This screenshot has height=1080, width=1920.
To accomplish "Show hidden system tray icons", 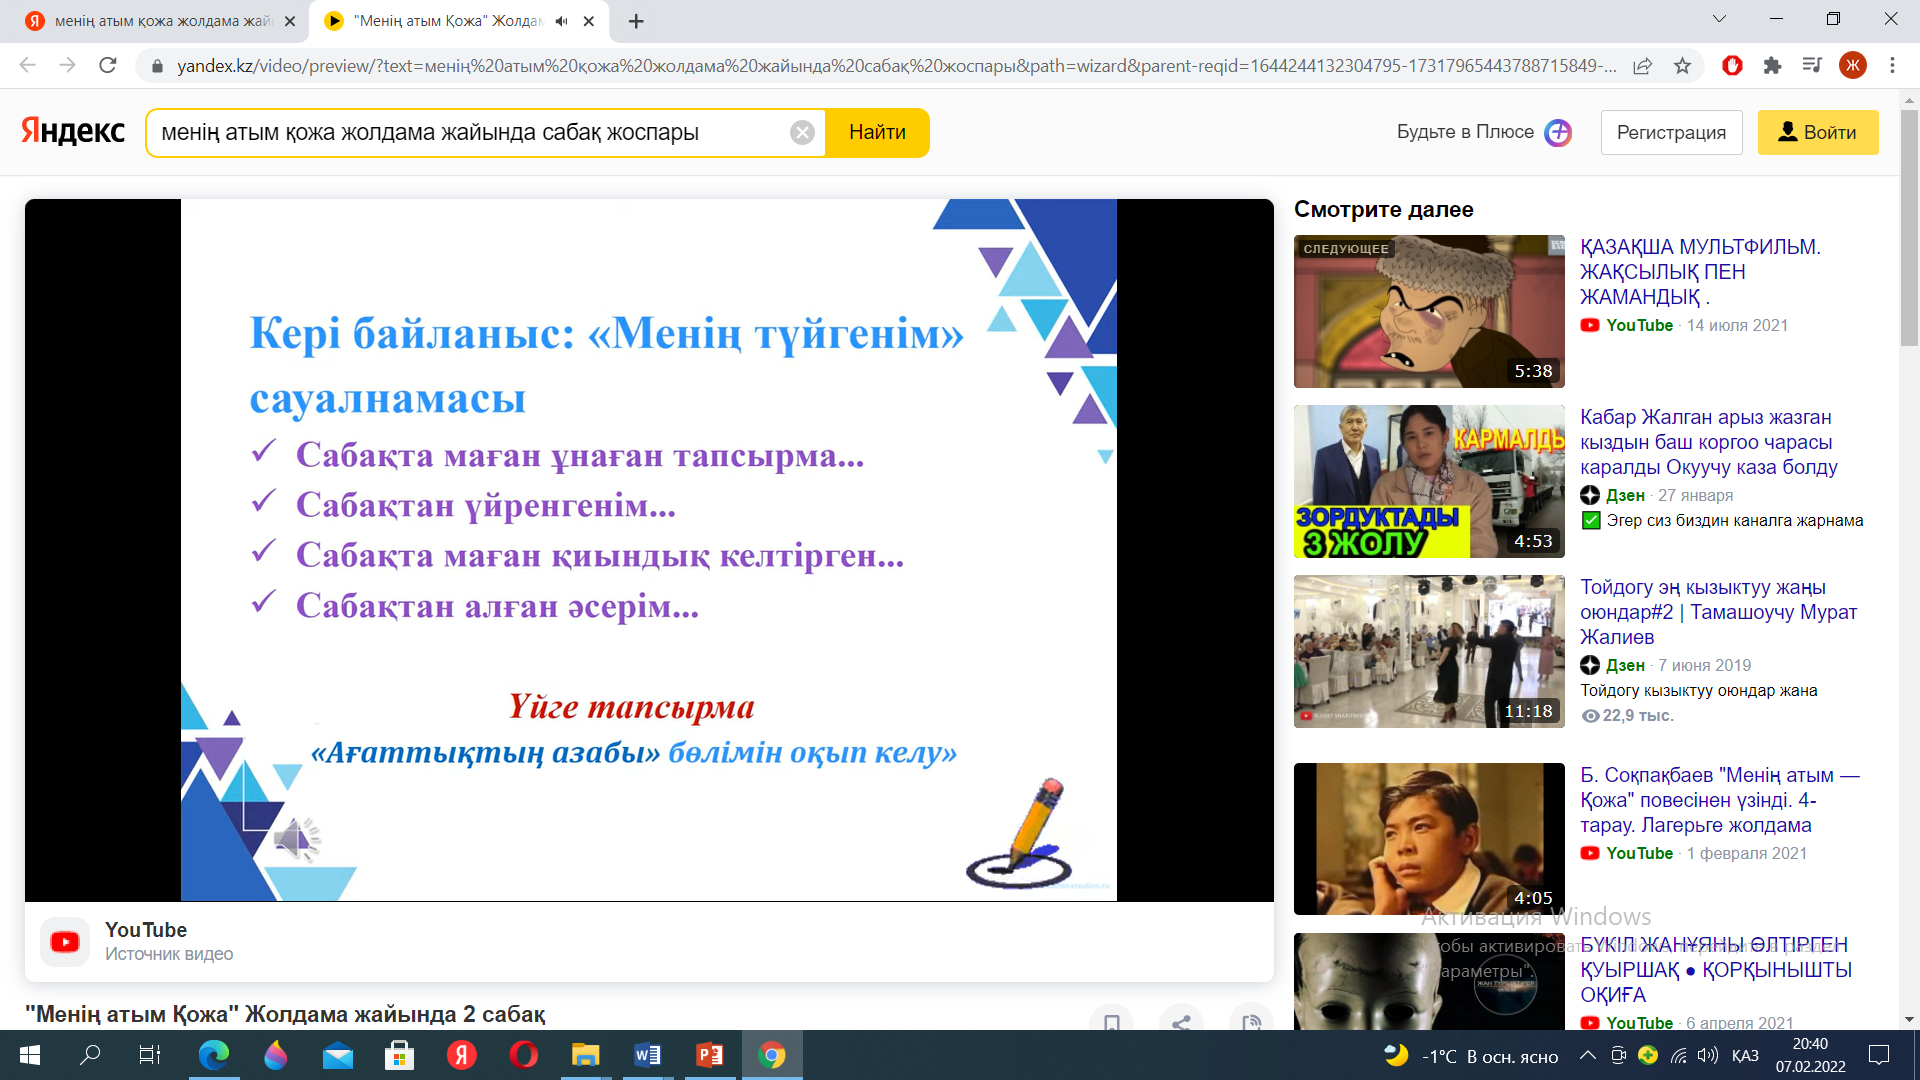I will [1587, 1056].
